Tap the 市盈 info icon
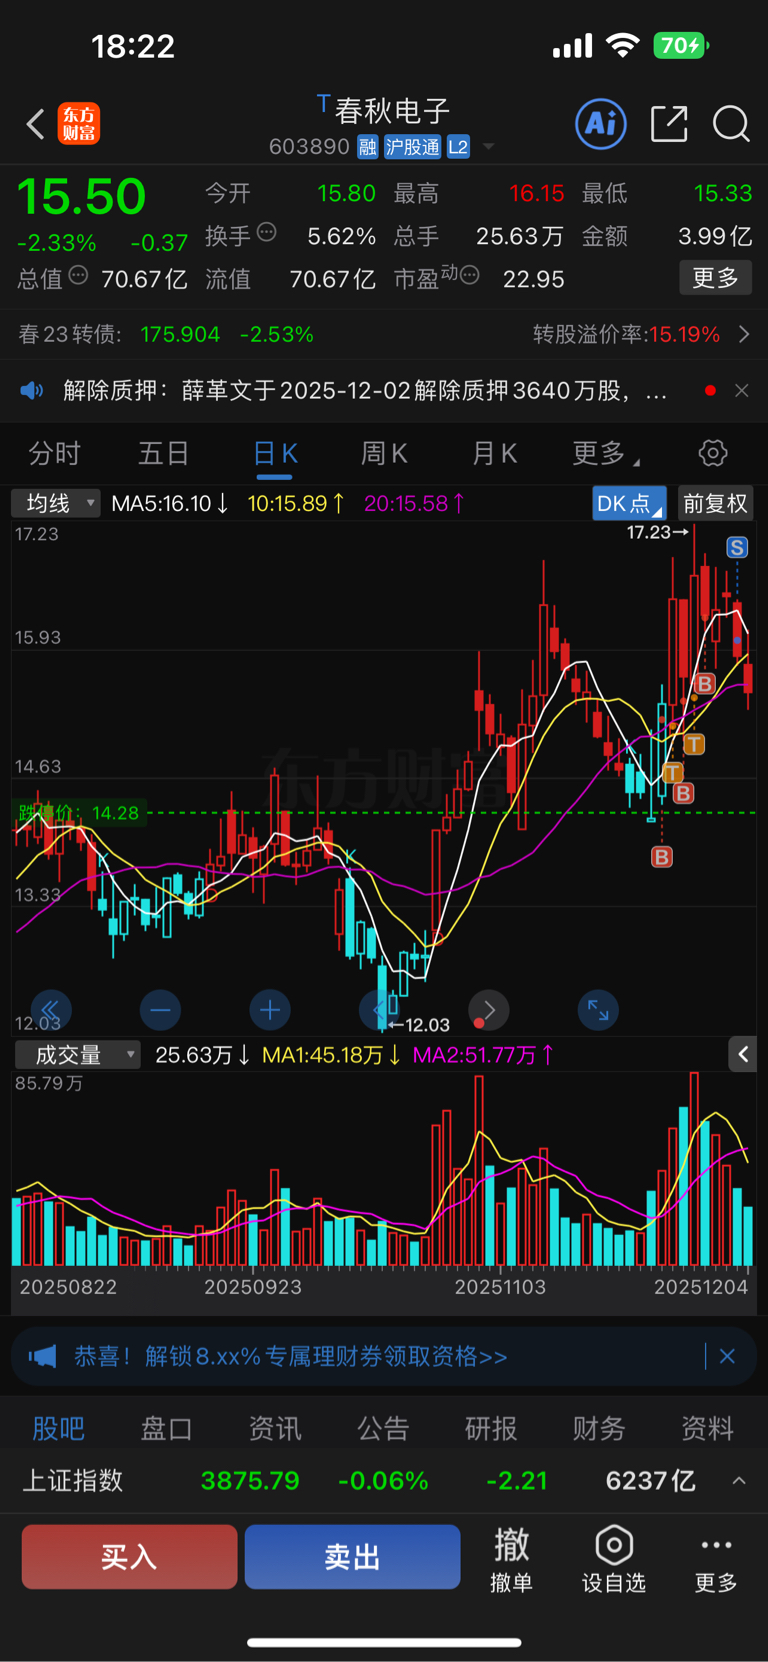This screenshot has height=1662, width=768. tap(470, 275)
